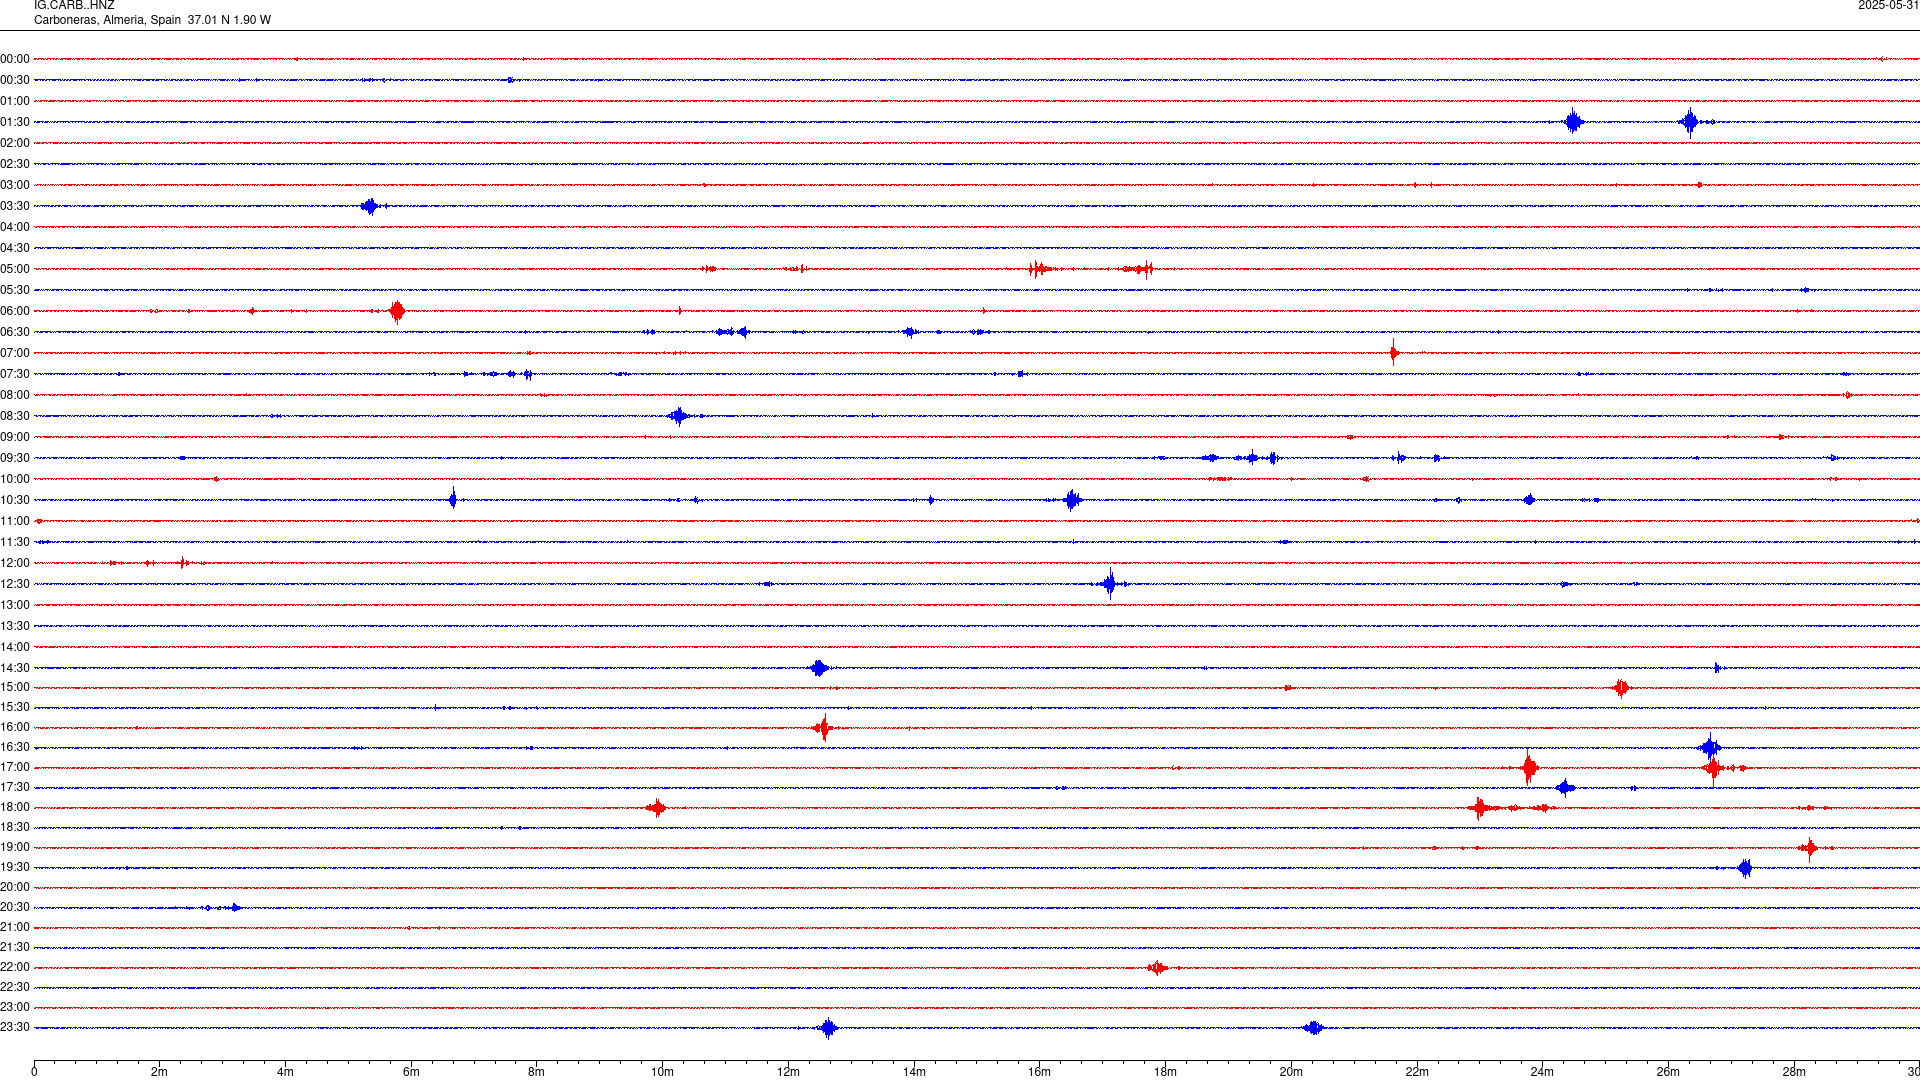
Task: Click the 18m tick on time axis
Action: [x=1165, y=1072]
